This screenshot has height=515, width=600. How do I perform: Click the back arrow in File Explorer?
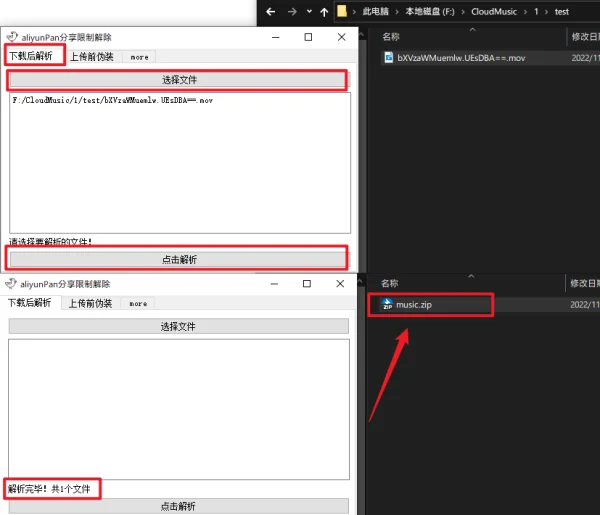(x=271, y=12)
